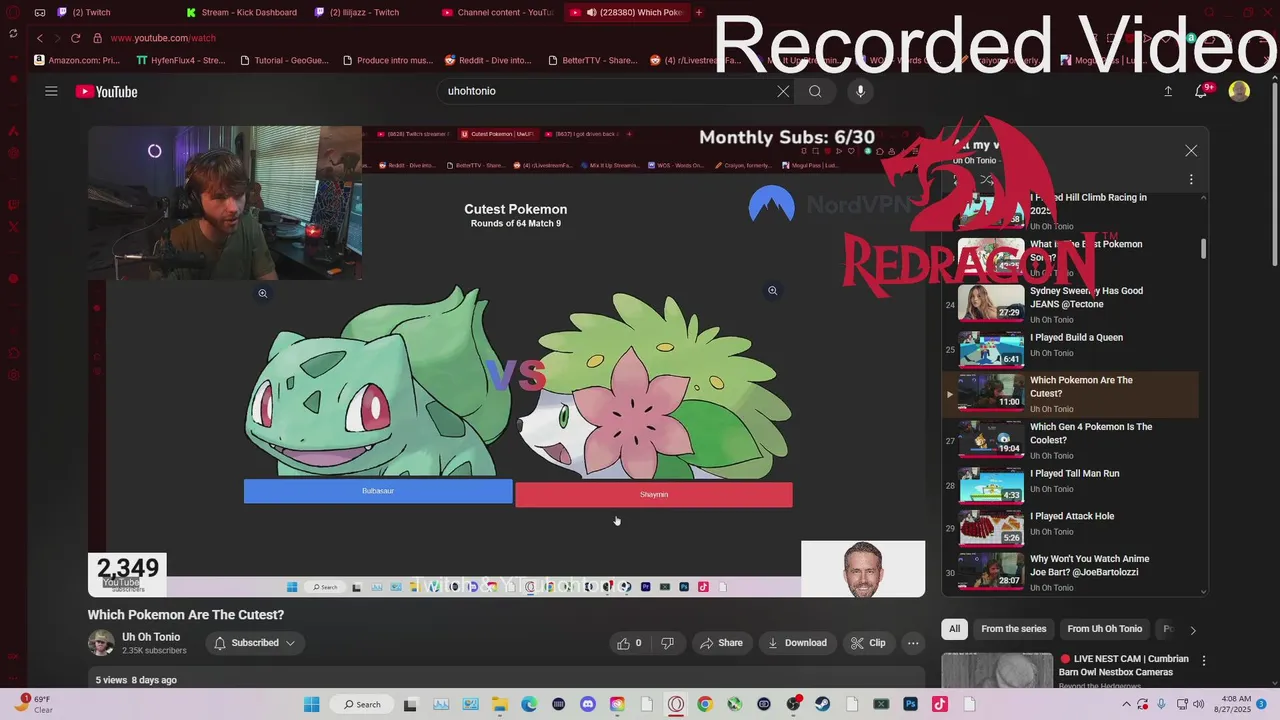Open the BetterTTV bookmark
Viewport: 1280px width, 720px height.
592,60
